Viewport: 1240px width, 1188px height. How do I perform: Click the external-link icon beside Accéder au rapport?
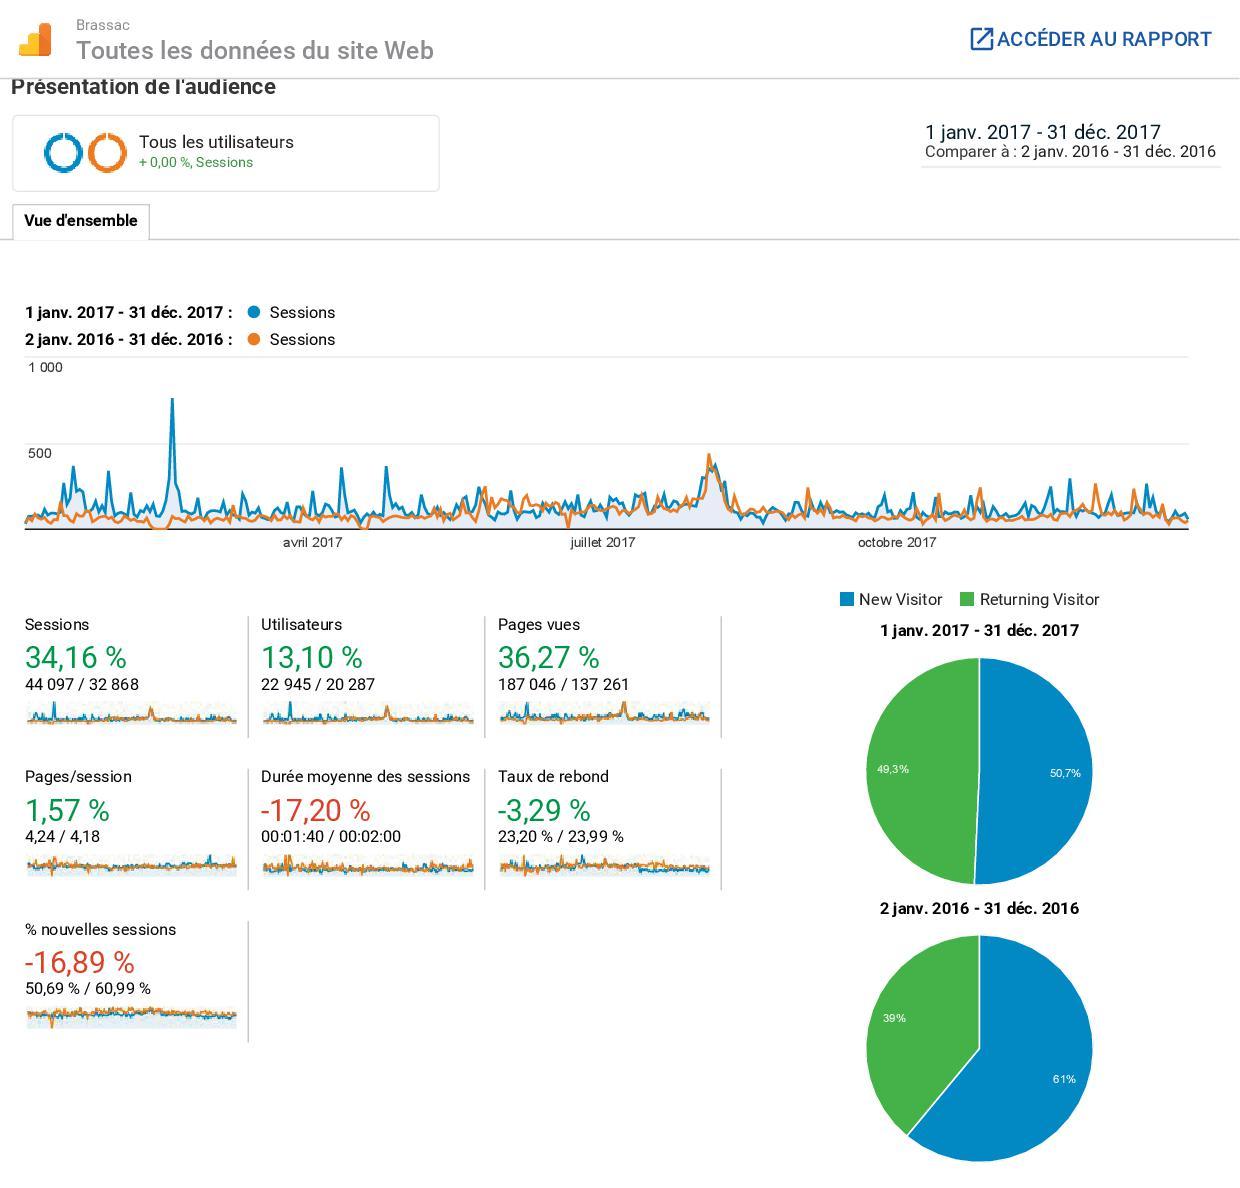pyautogui.click(x=981, y=39)
